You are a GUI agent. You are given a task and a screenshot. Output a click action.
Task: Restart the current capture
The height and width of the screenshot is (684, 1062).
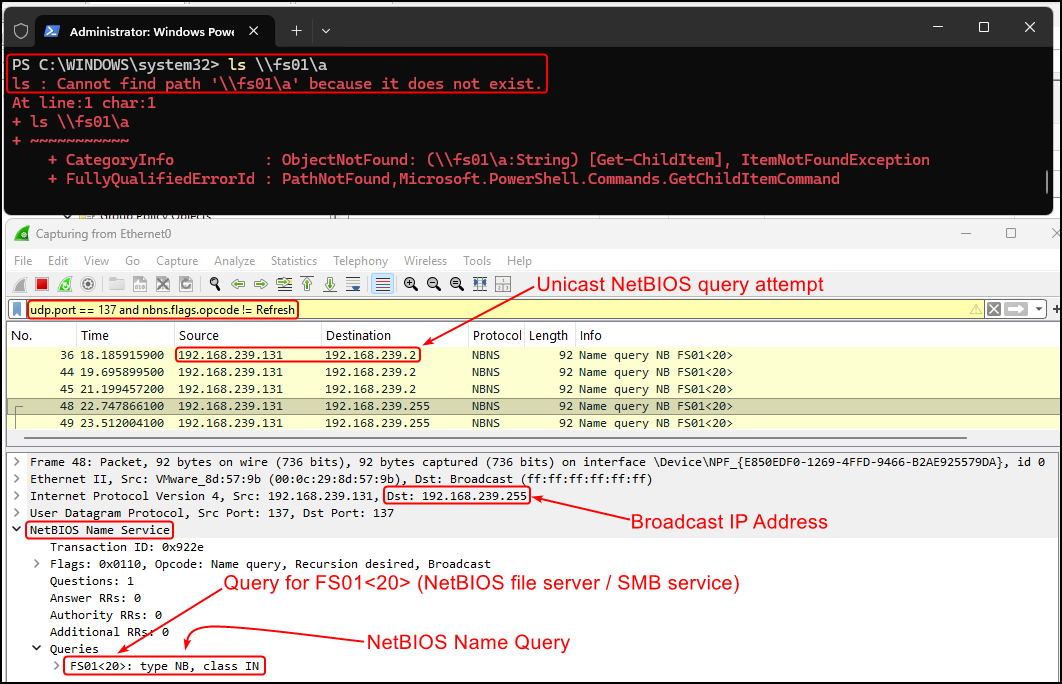(65, 284)
